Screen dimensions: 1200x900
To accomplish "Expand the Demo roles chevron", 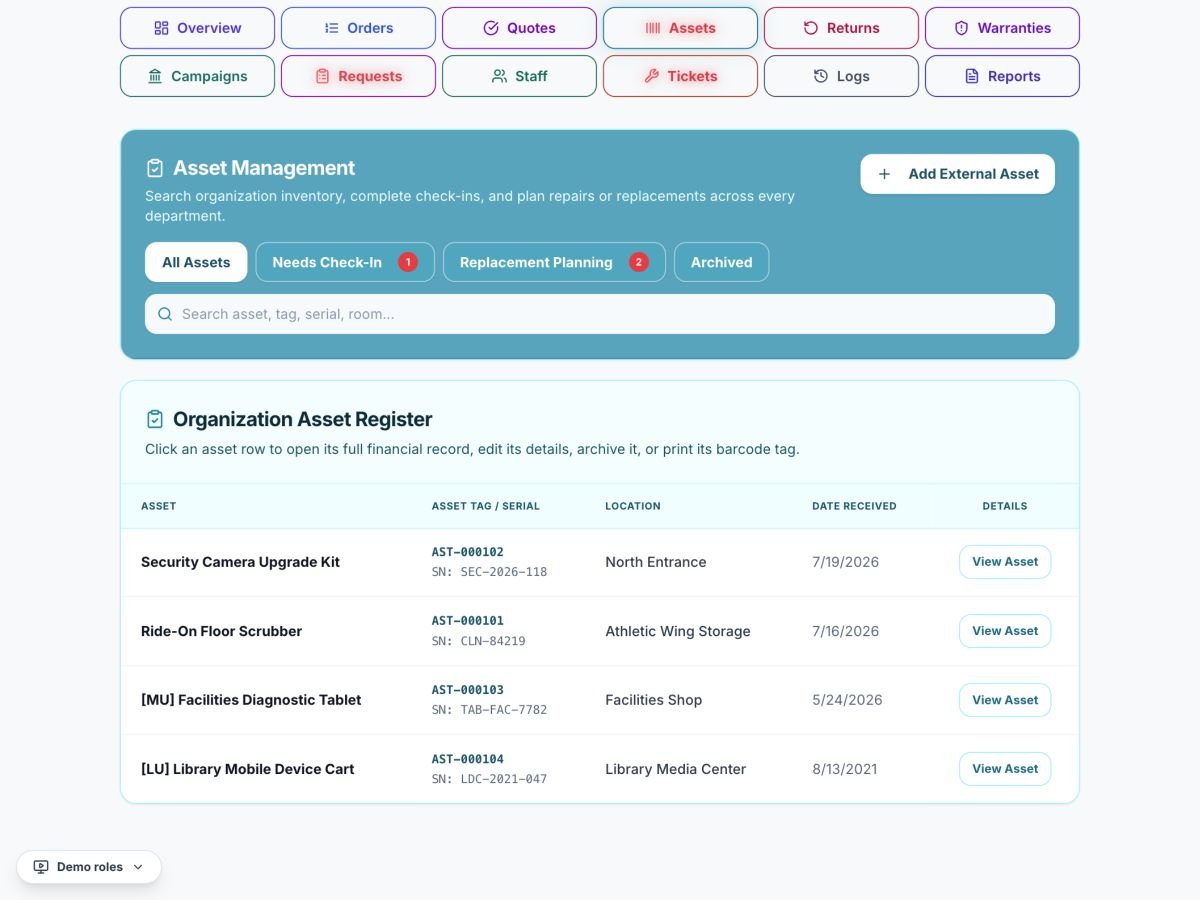I will point(138,867).
